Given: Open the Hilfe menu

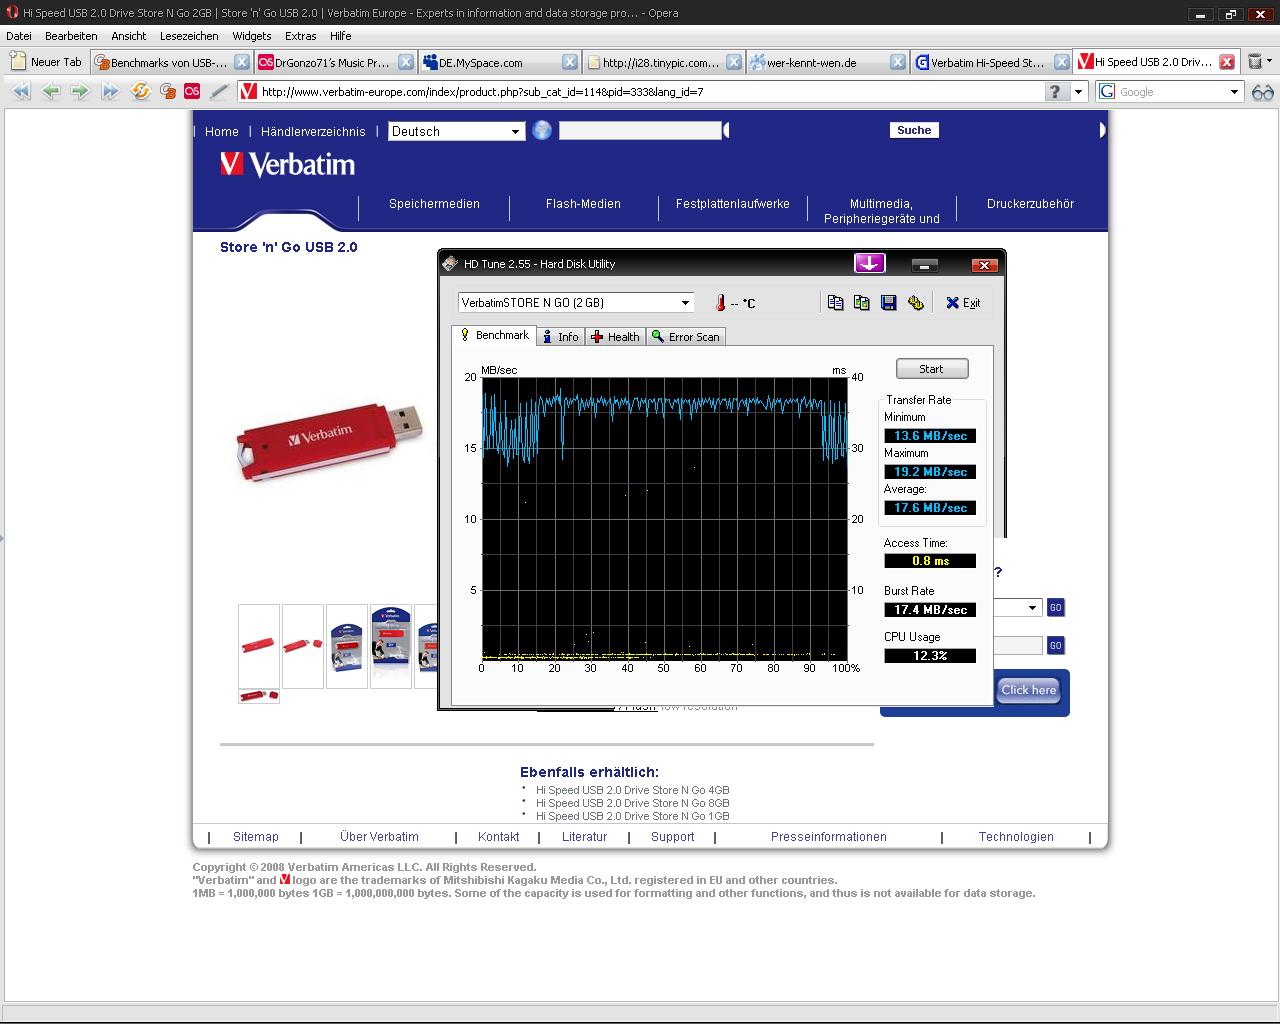Looking at the screenshot, I should click(341, 36).
